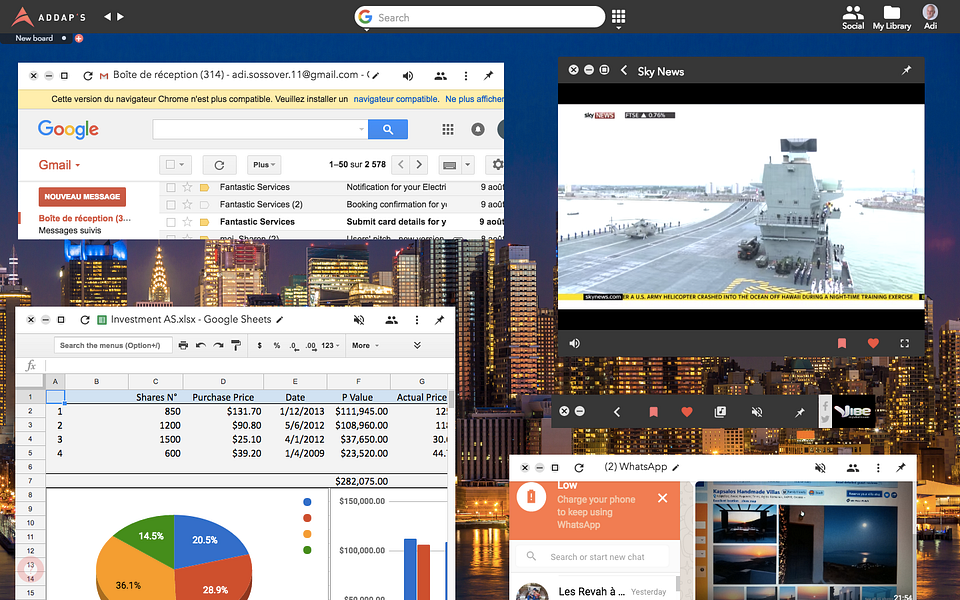Reload the Google Sheets window
960x600 pixels.
pyautogui.click(x=85, y=320)
